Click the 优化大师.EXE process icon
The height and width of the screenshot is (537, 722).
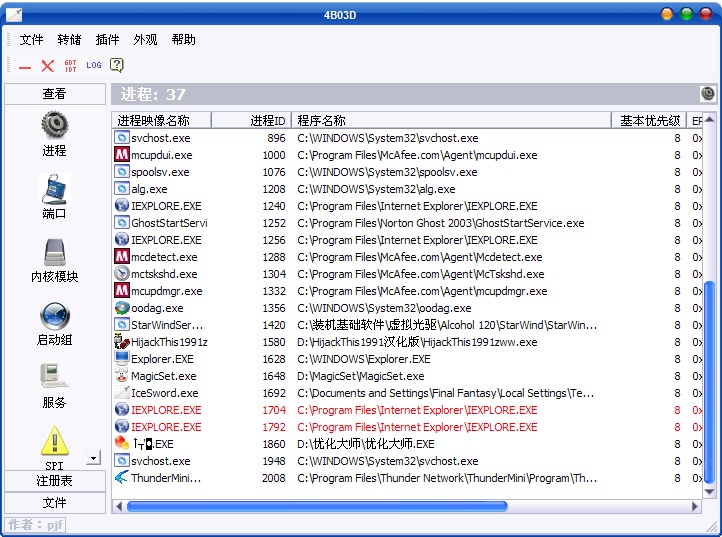(122, 444)
